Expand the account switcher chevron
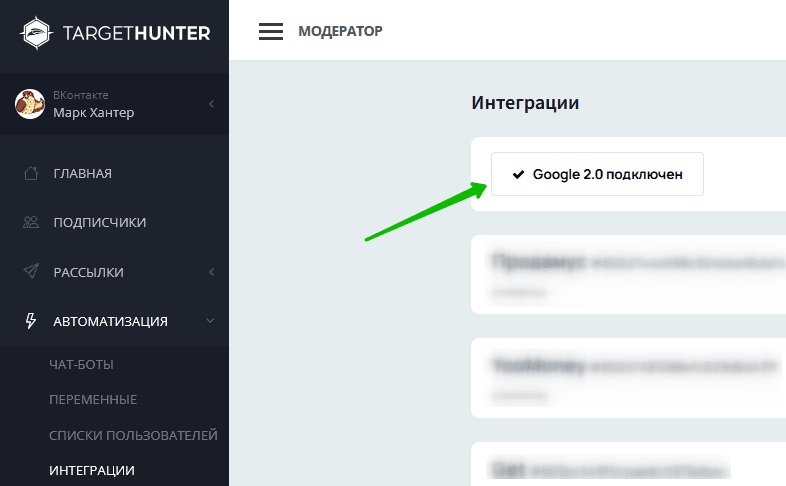 coord(211,104)
